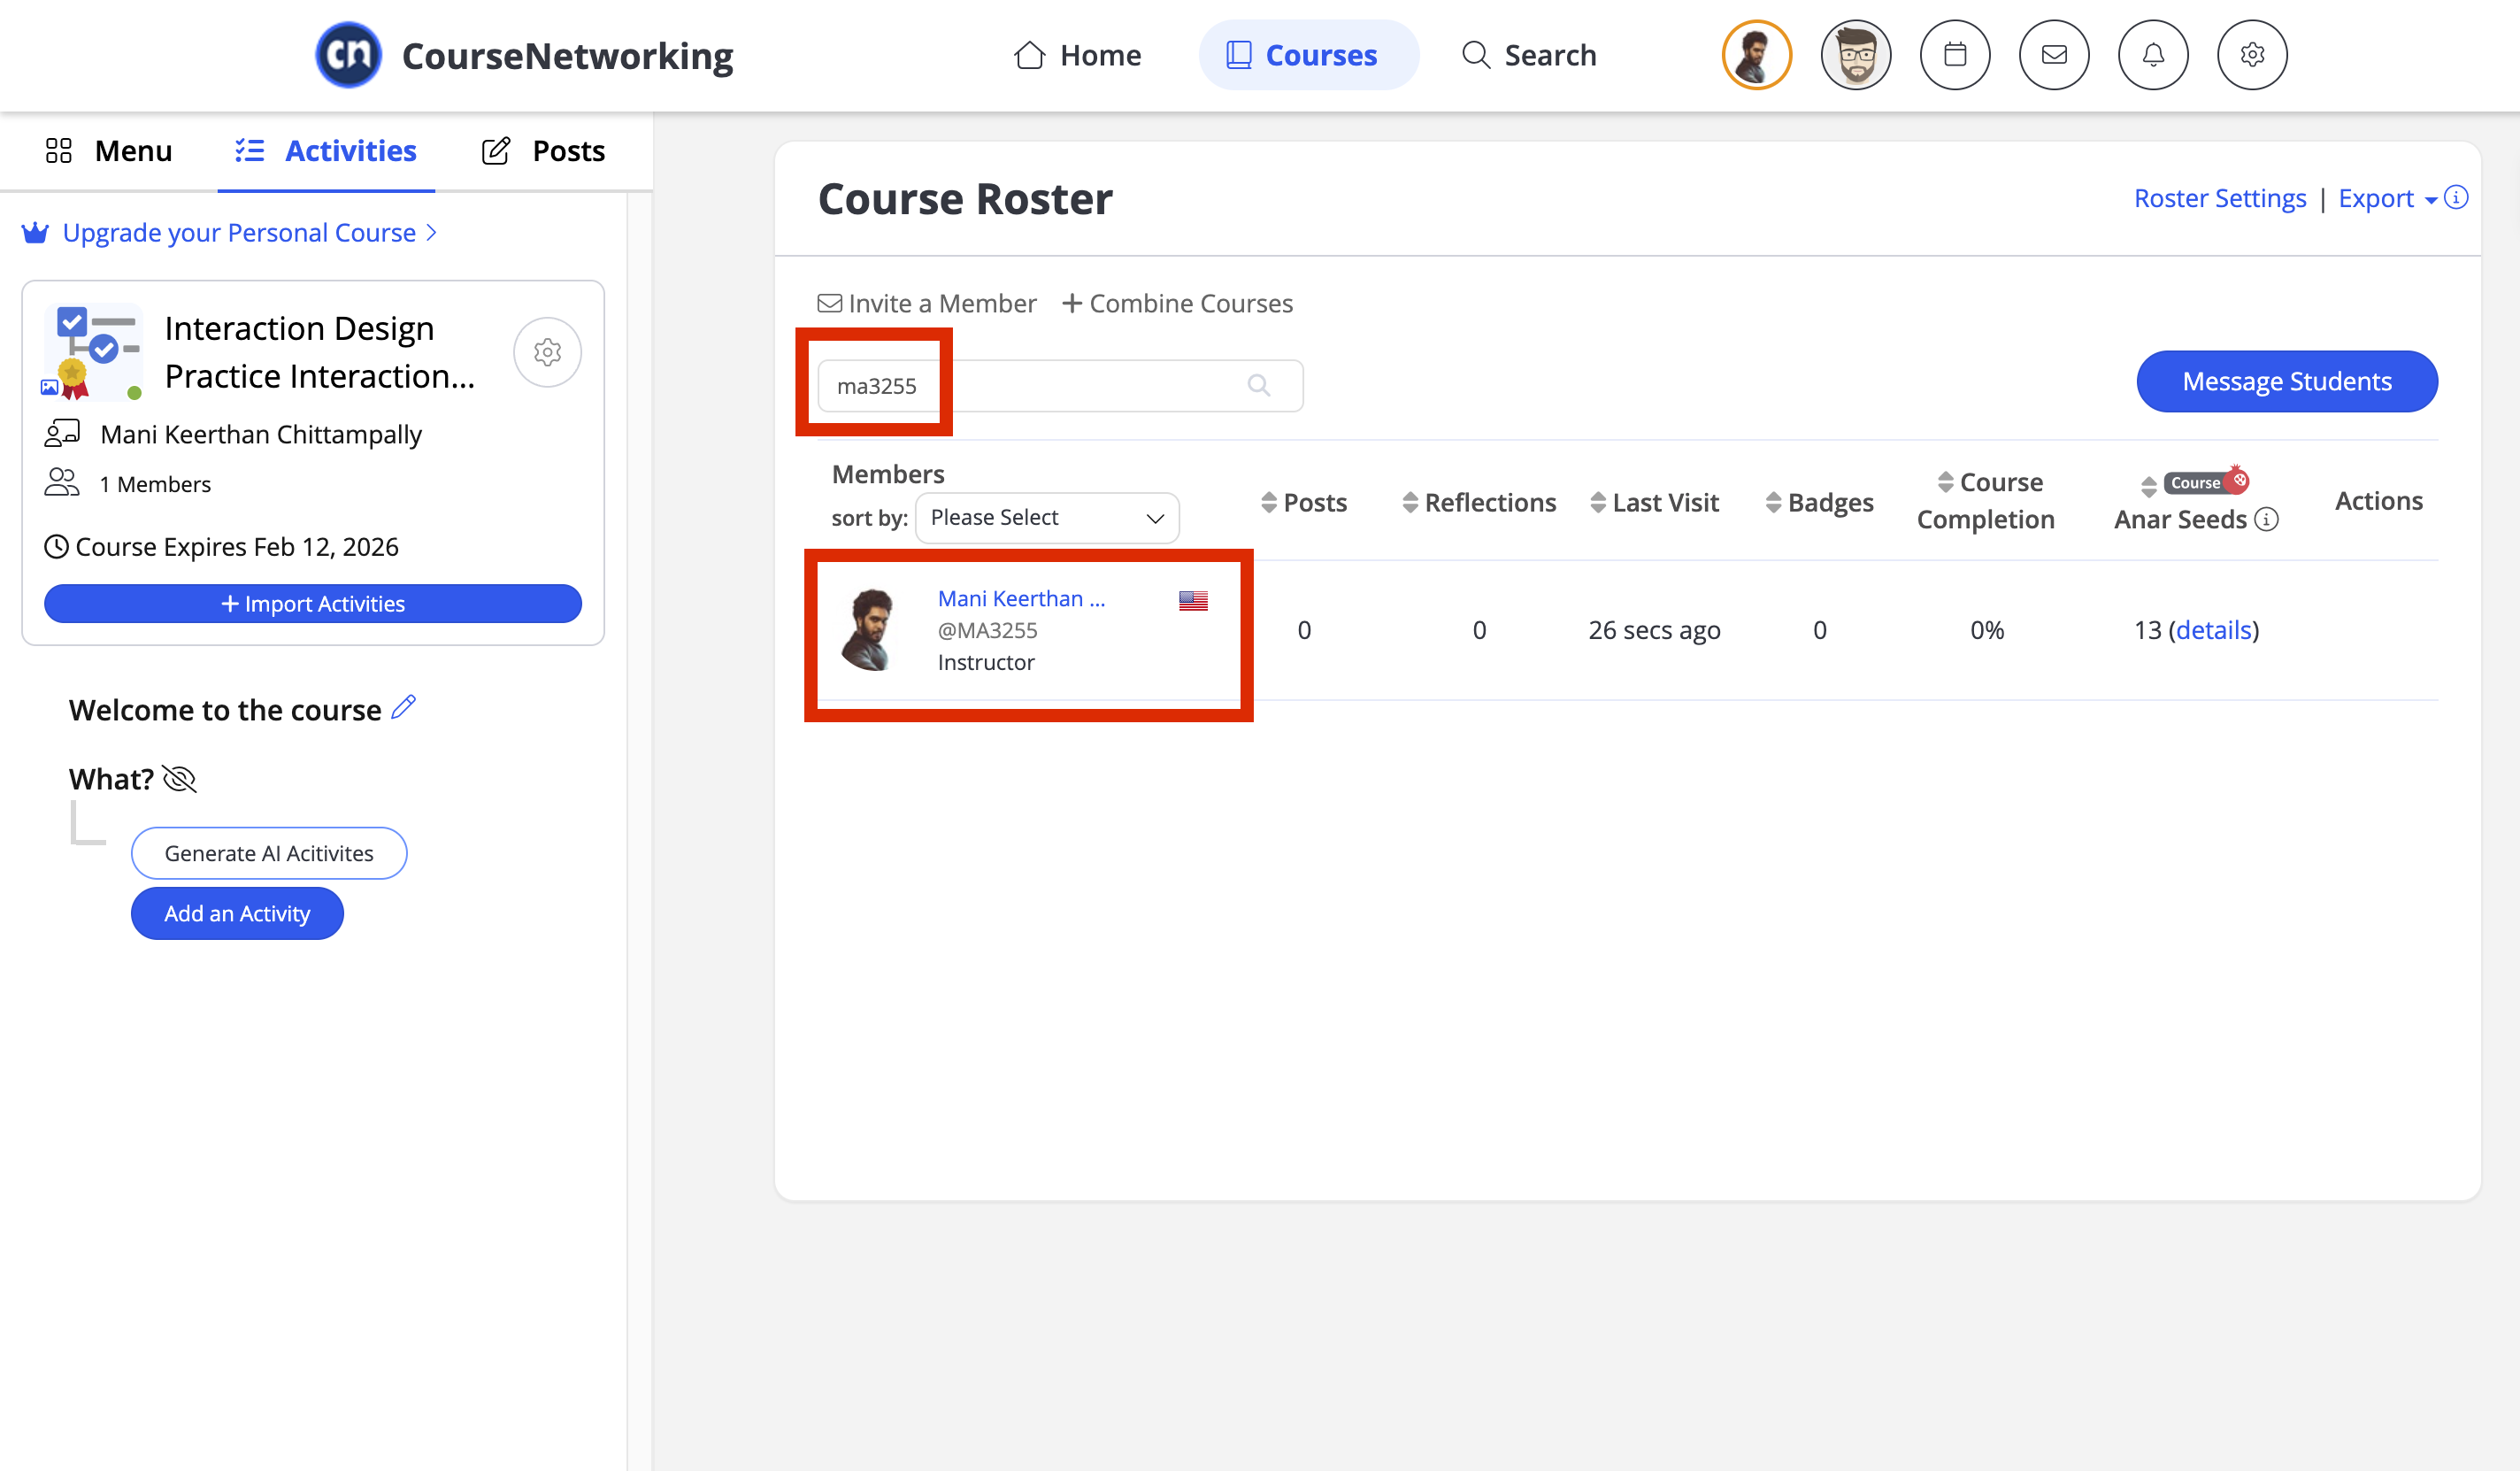Click the Add an Activity button

click(237, 913)
